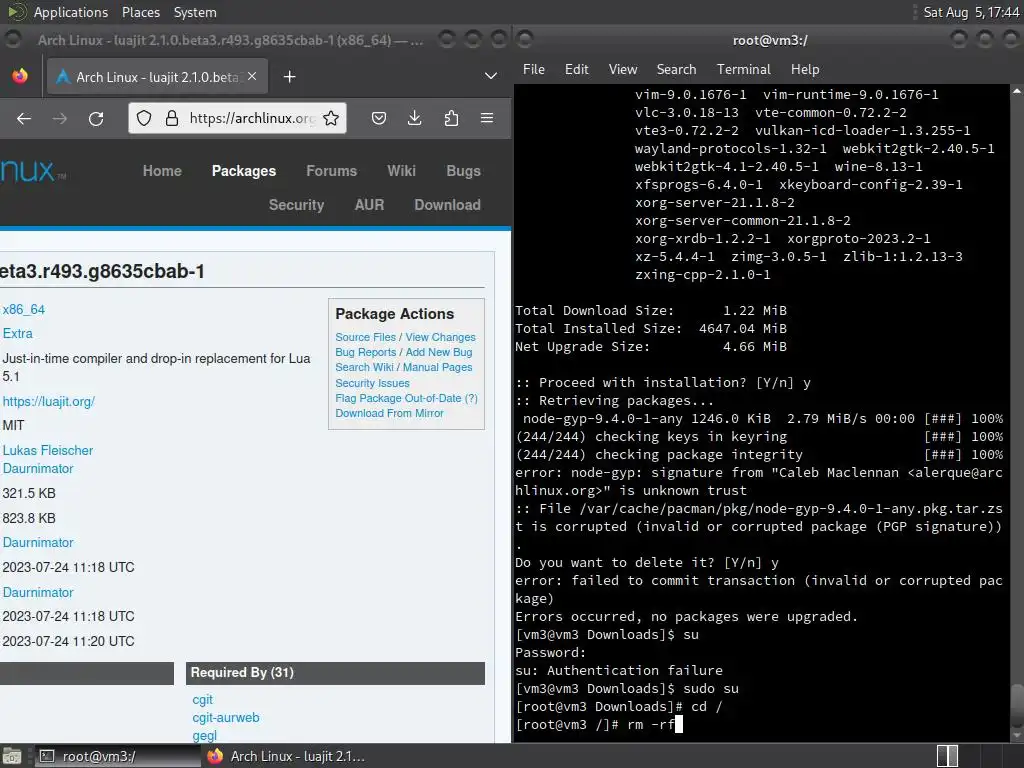Open the Download nav link

pos(447,205)
